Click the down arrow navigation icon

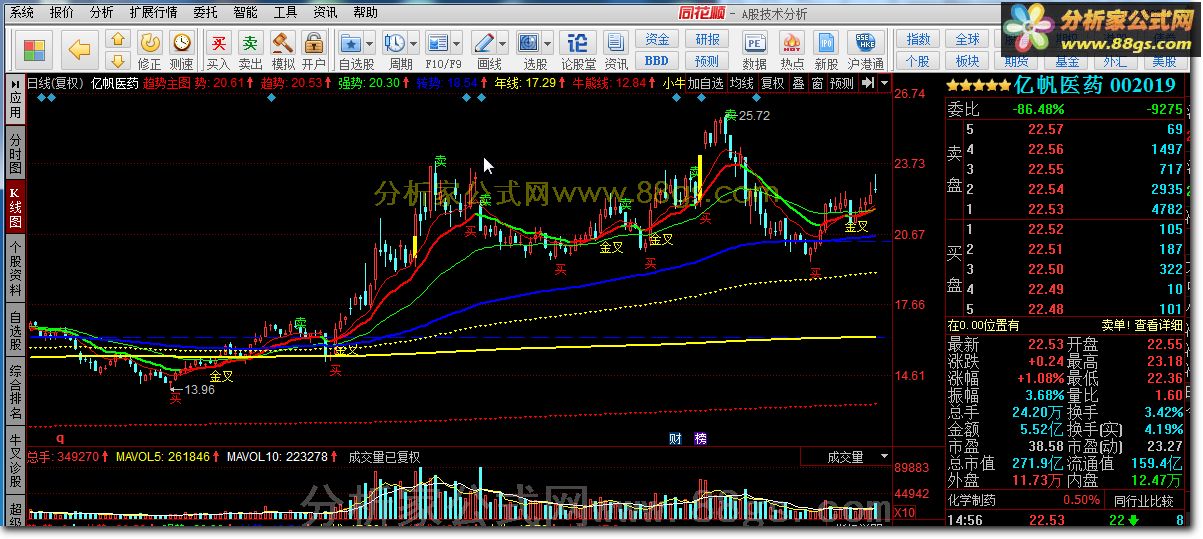point(117,60)
